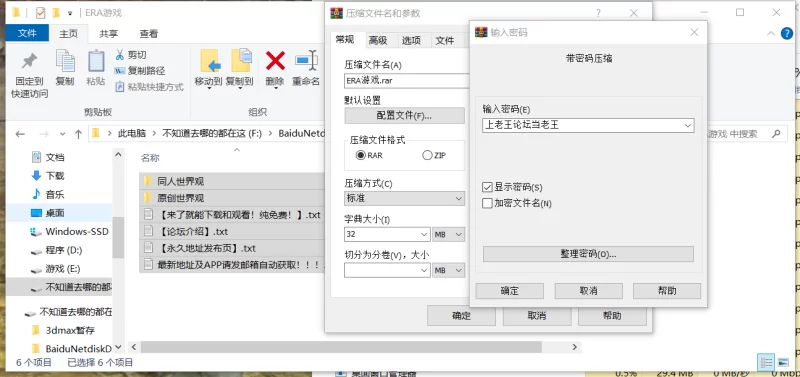Open the compression method (标准) dropdown
This screenshot has height=377, width=800.
tap(458, 198)
